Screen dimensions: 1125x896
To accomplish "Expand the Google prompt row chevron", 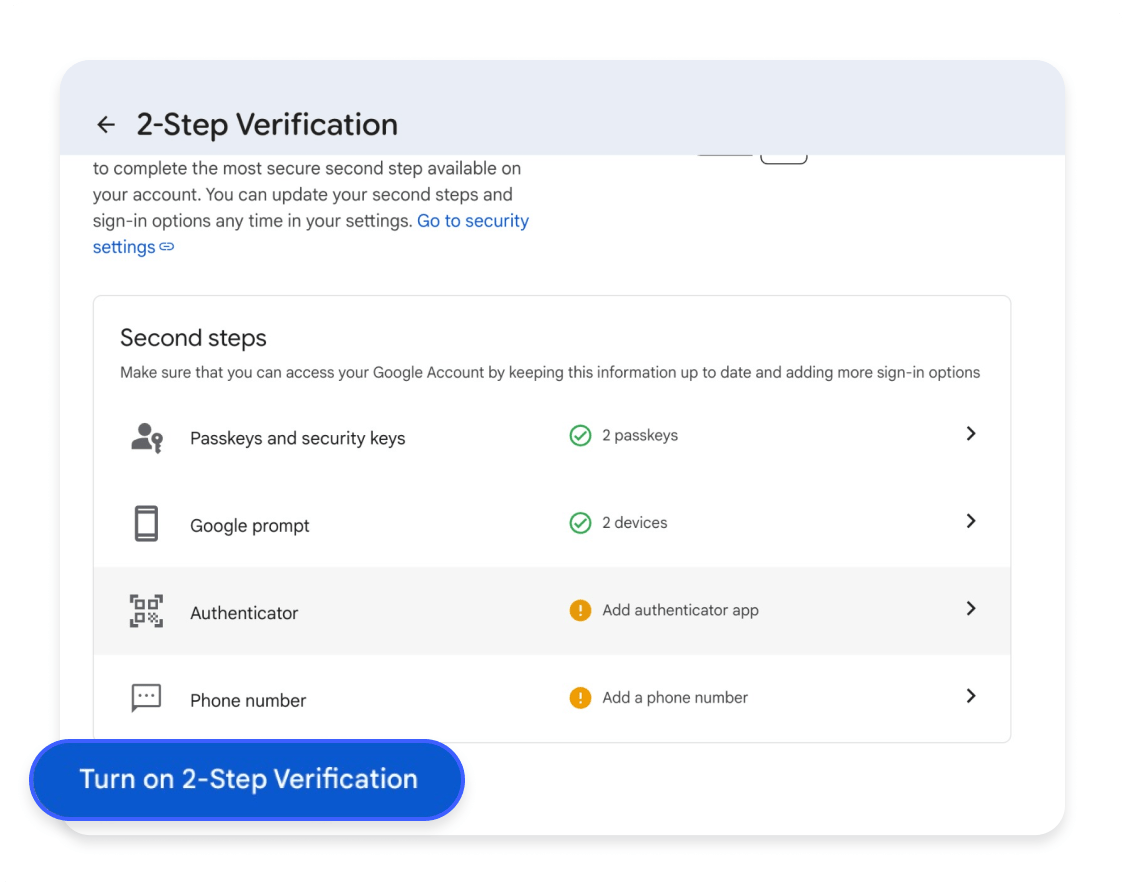I will click(x=970, y=521).
